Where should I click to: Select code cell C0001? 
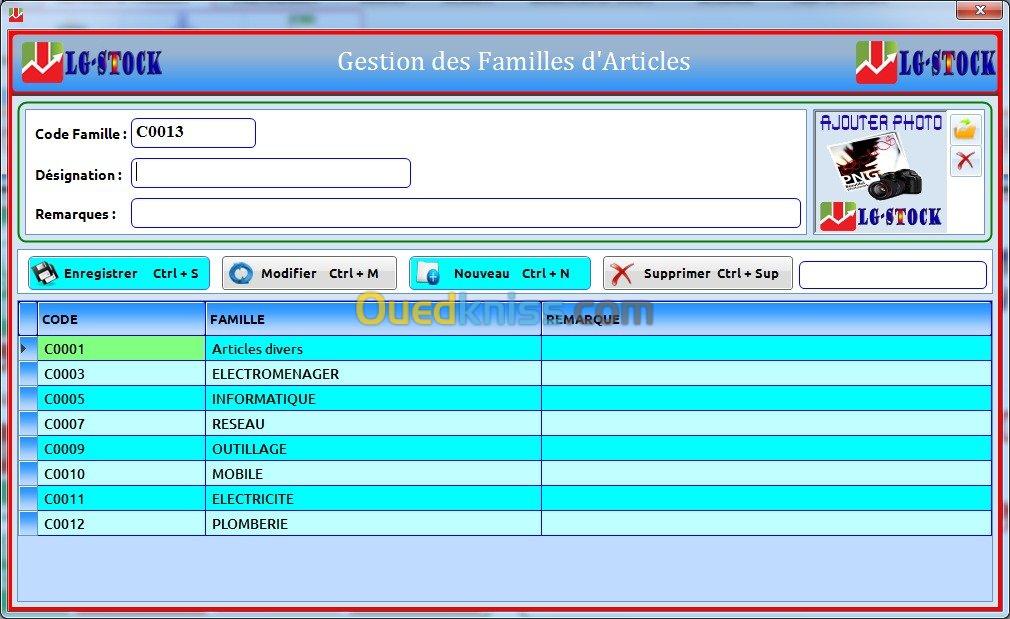pos(121,348)
